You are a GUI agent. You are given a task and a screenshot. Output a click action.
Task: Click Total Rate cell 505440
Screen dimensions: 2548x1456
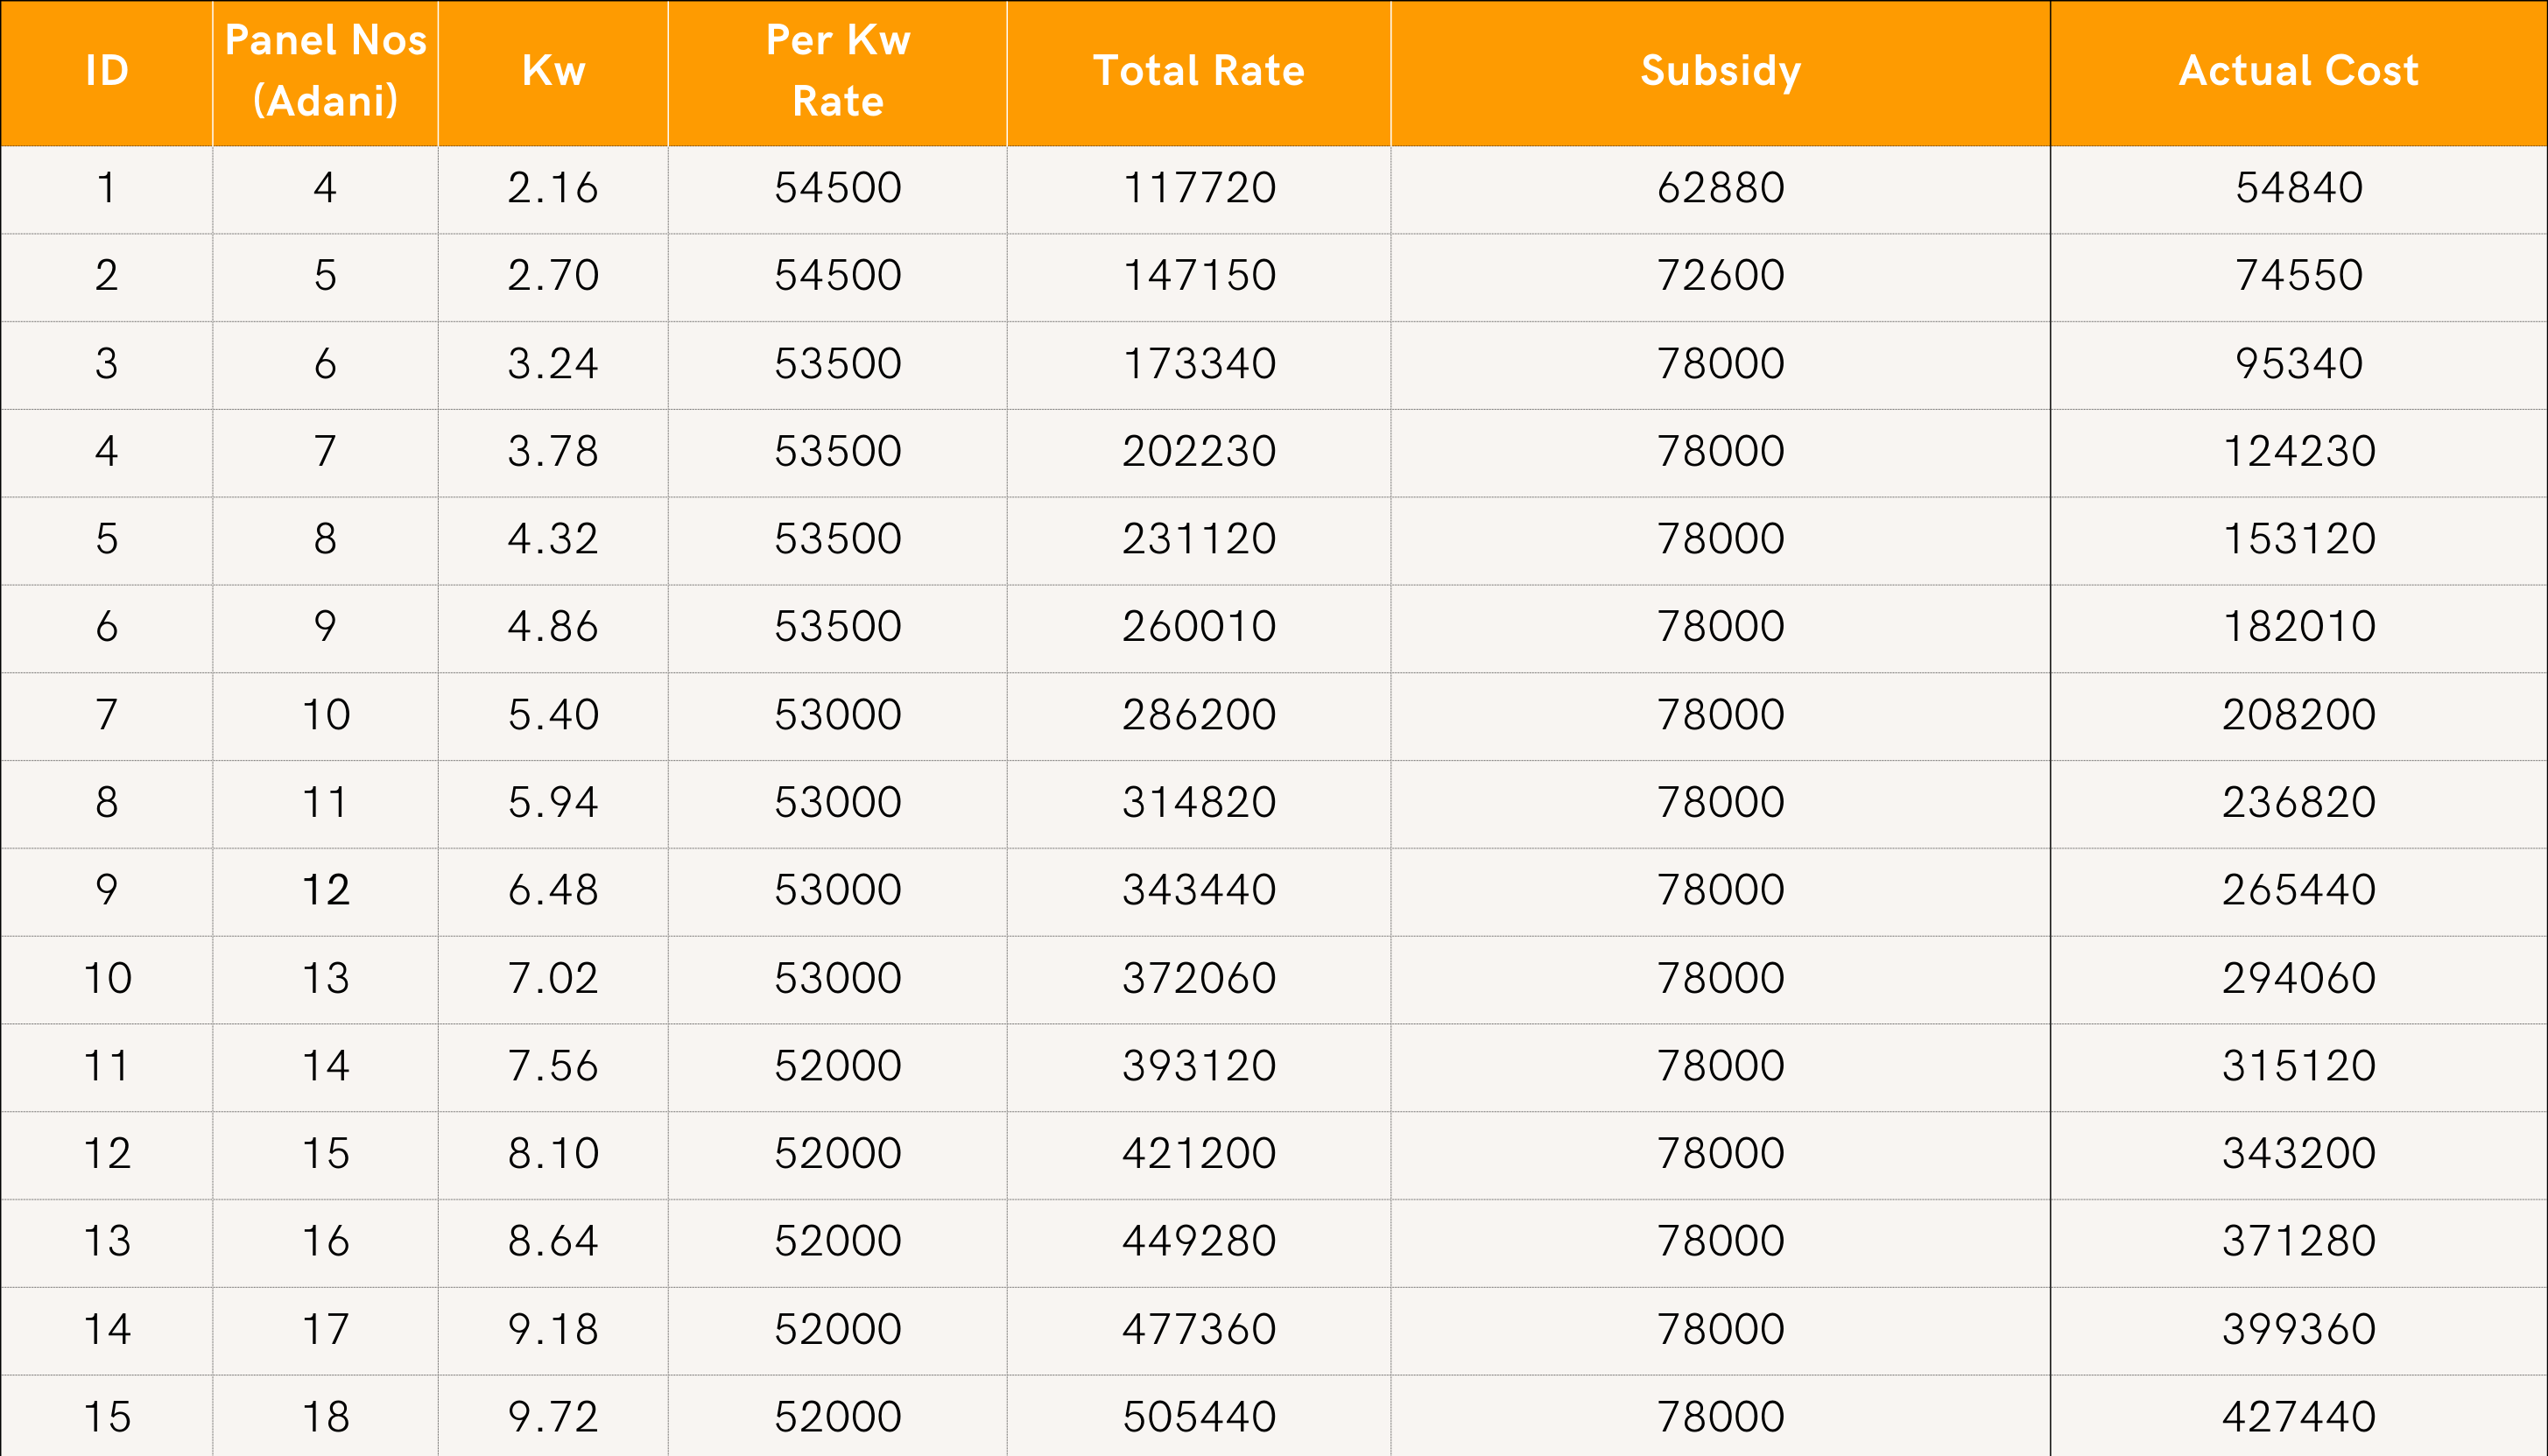(1198, 1417)
